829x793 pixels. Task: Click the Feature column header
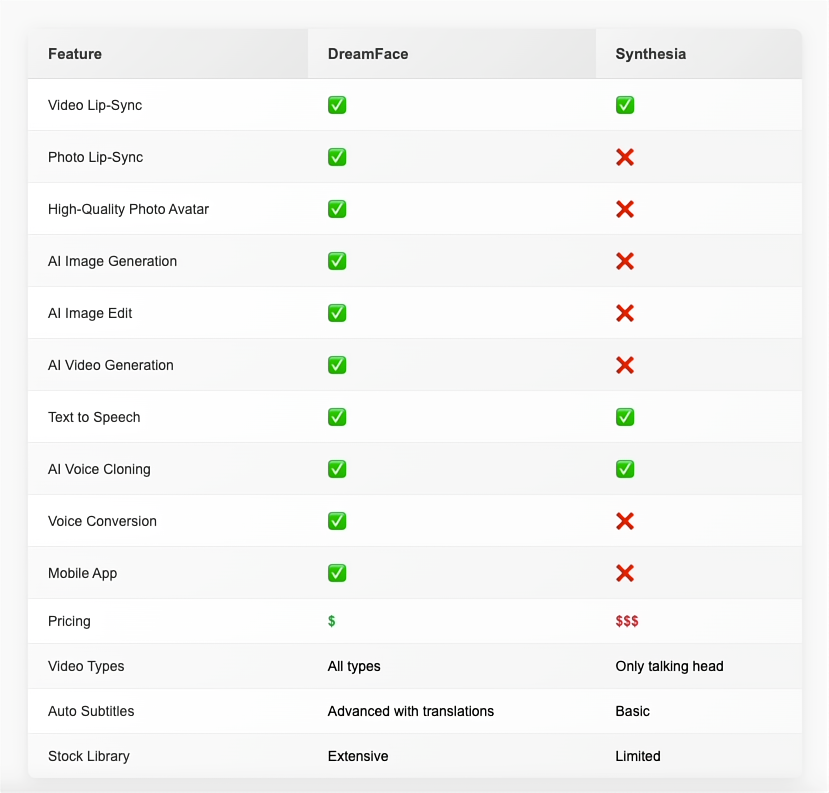tap(75, 54)
